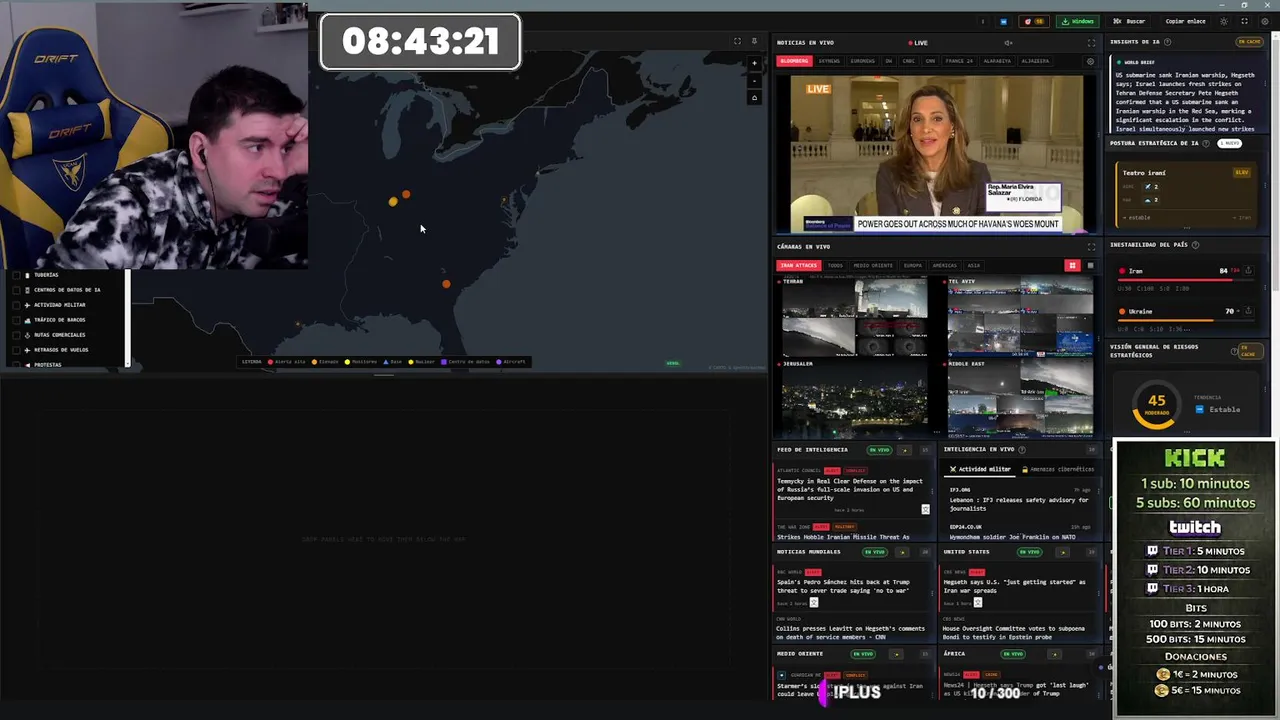The width and height of the screenshot is (1280, 720).
Task: Switch to the CNN channel tab
Action: pyautogui.click(x=930, y=61)
